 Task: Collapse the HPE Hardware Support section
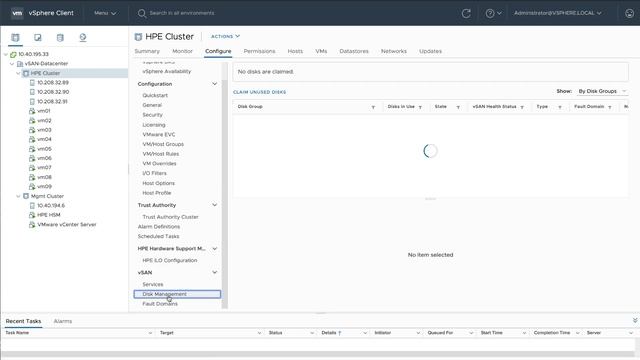pyautogui.click(x=214, y=249)
